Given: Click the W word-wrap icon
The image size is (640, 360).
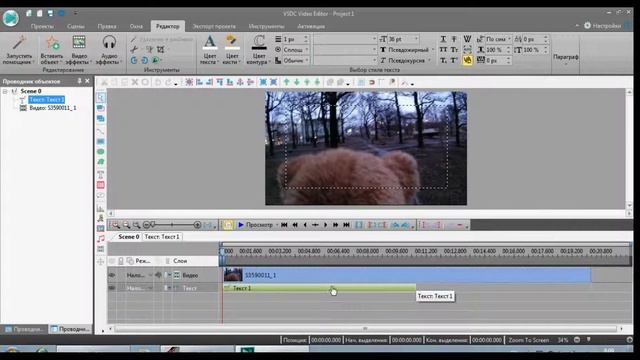Looking at the screenshot, I should point(467,39).
